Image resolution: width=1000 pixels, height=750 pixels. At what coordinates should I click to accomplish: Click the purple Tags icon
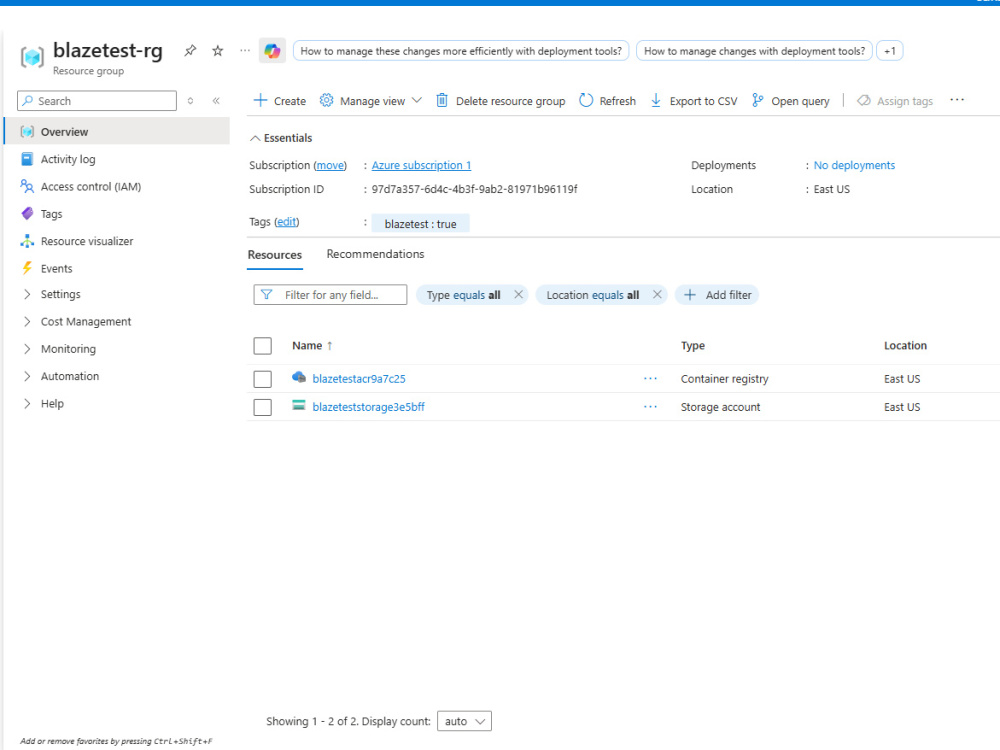point(27,214)
